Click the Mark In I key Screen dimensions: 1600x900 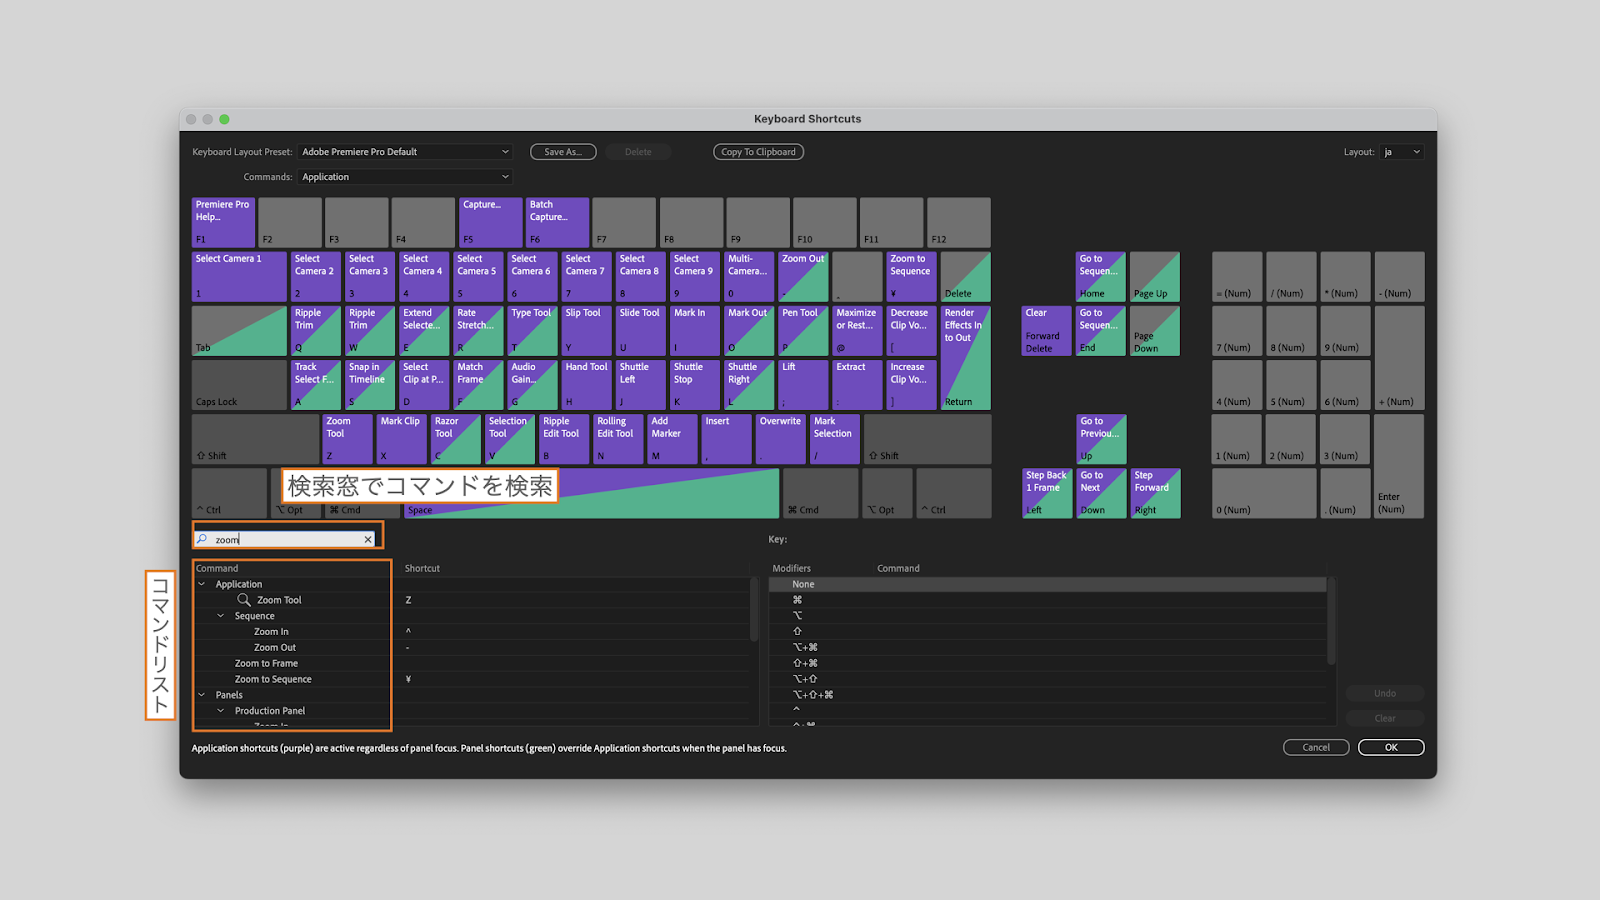(x=695, y=331)
